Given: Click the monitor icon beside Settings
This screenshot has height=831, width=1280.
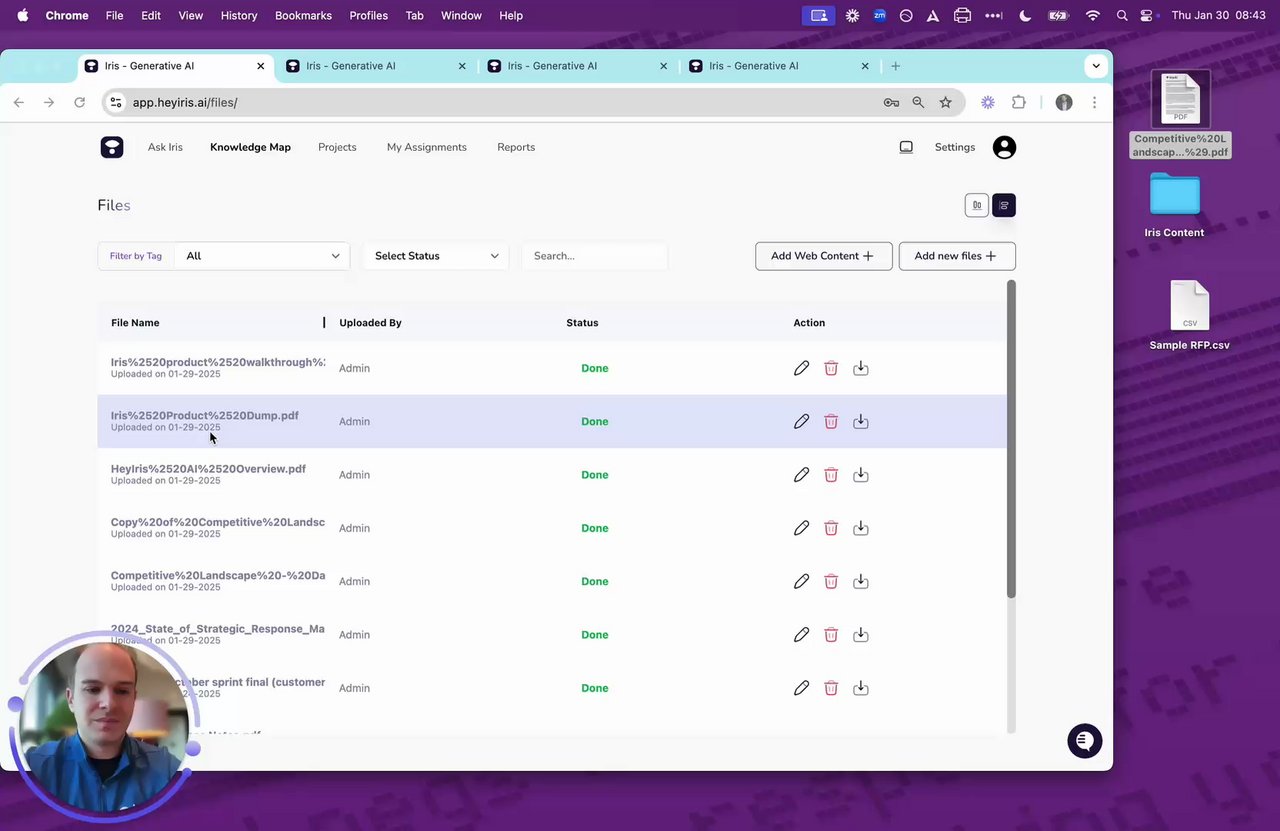Looking at the screenshot, I should (906, 147).
